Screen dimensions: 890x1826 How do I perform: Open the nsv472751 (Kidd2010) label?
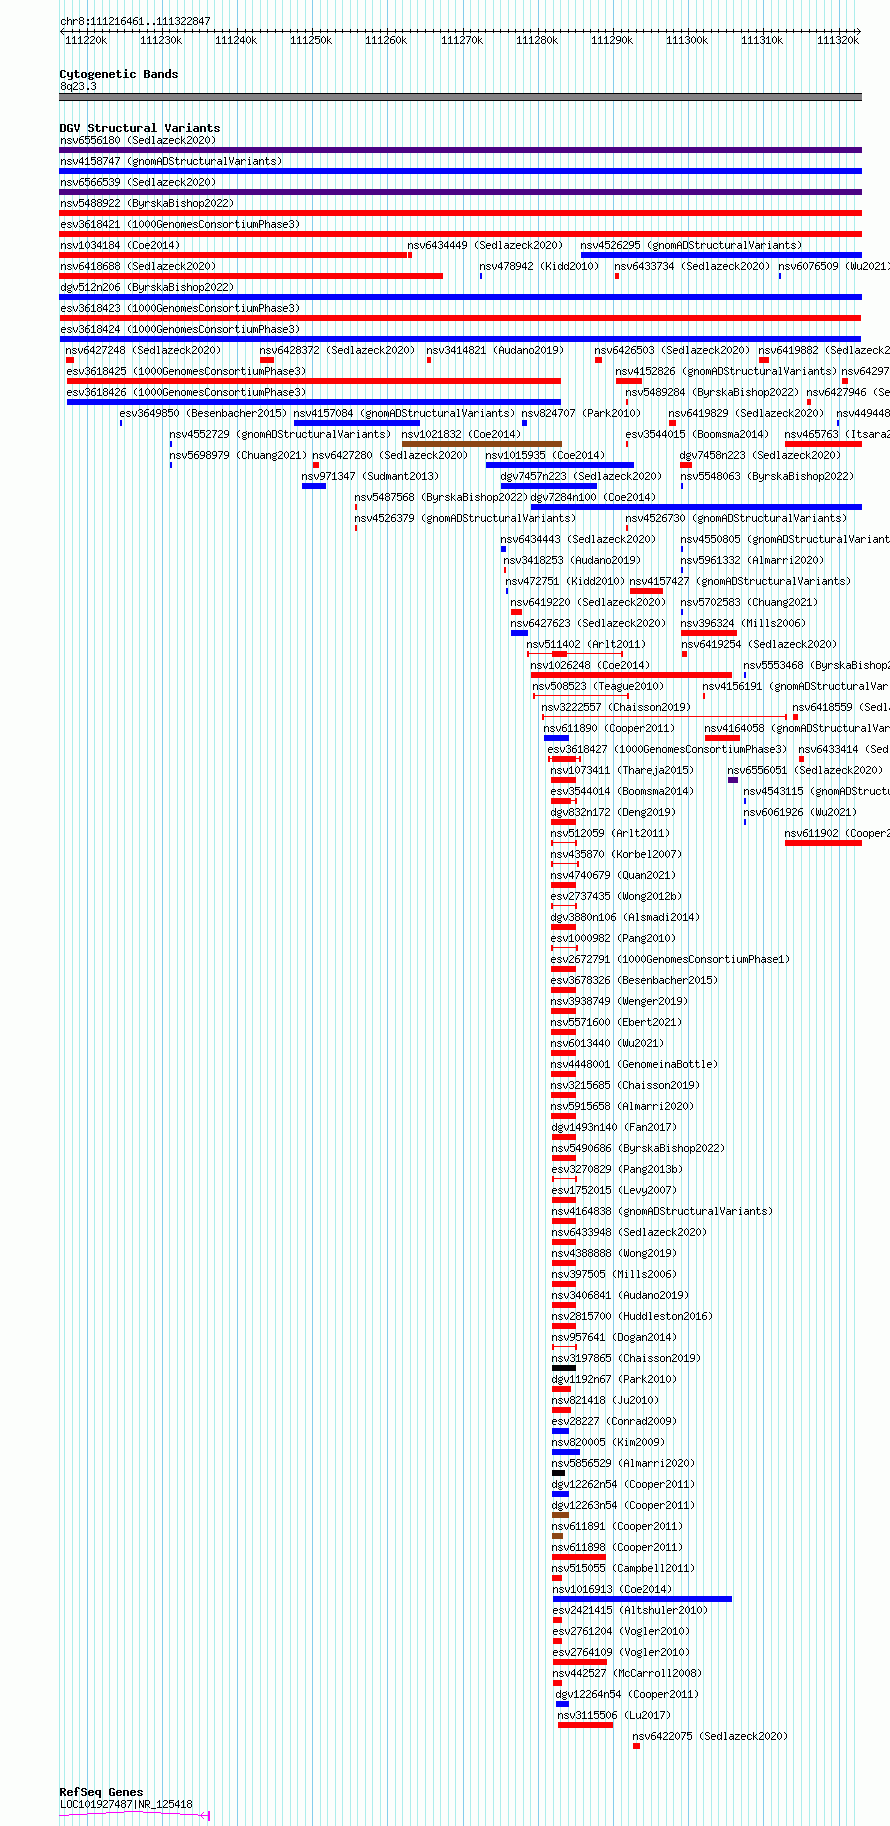(565, 581)
